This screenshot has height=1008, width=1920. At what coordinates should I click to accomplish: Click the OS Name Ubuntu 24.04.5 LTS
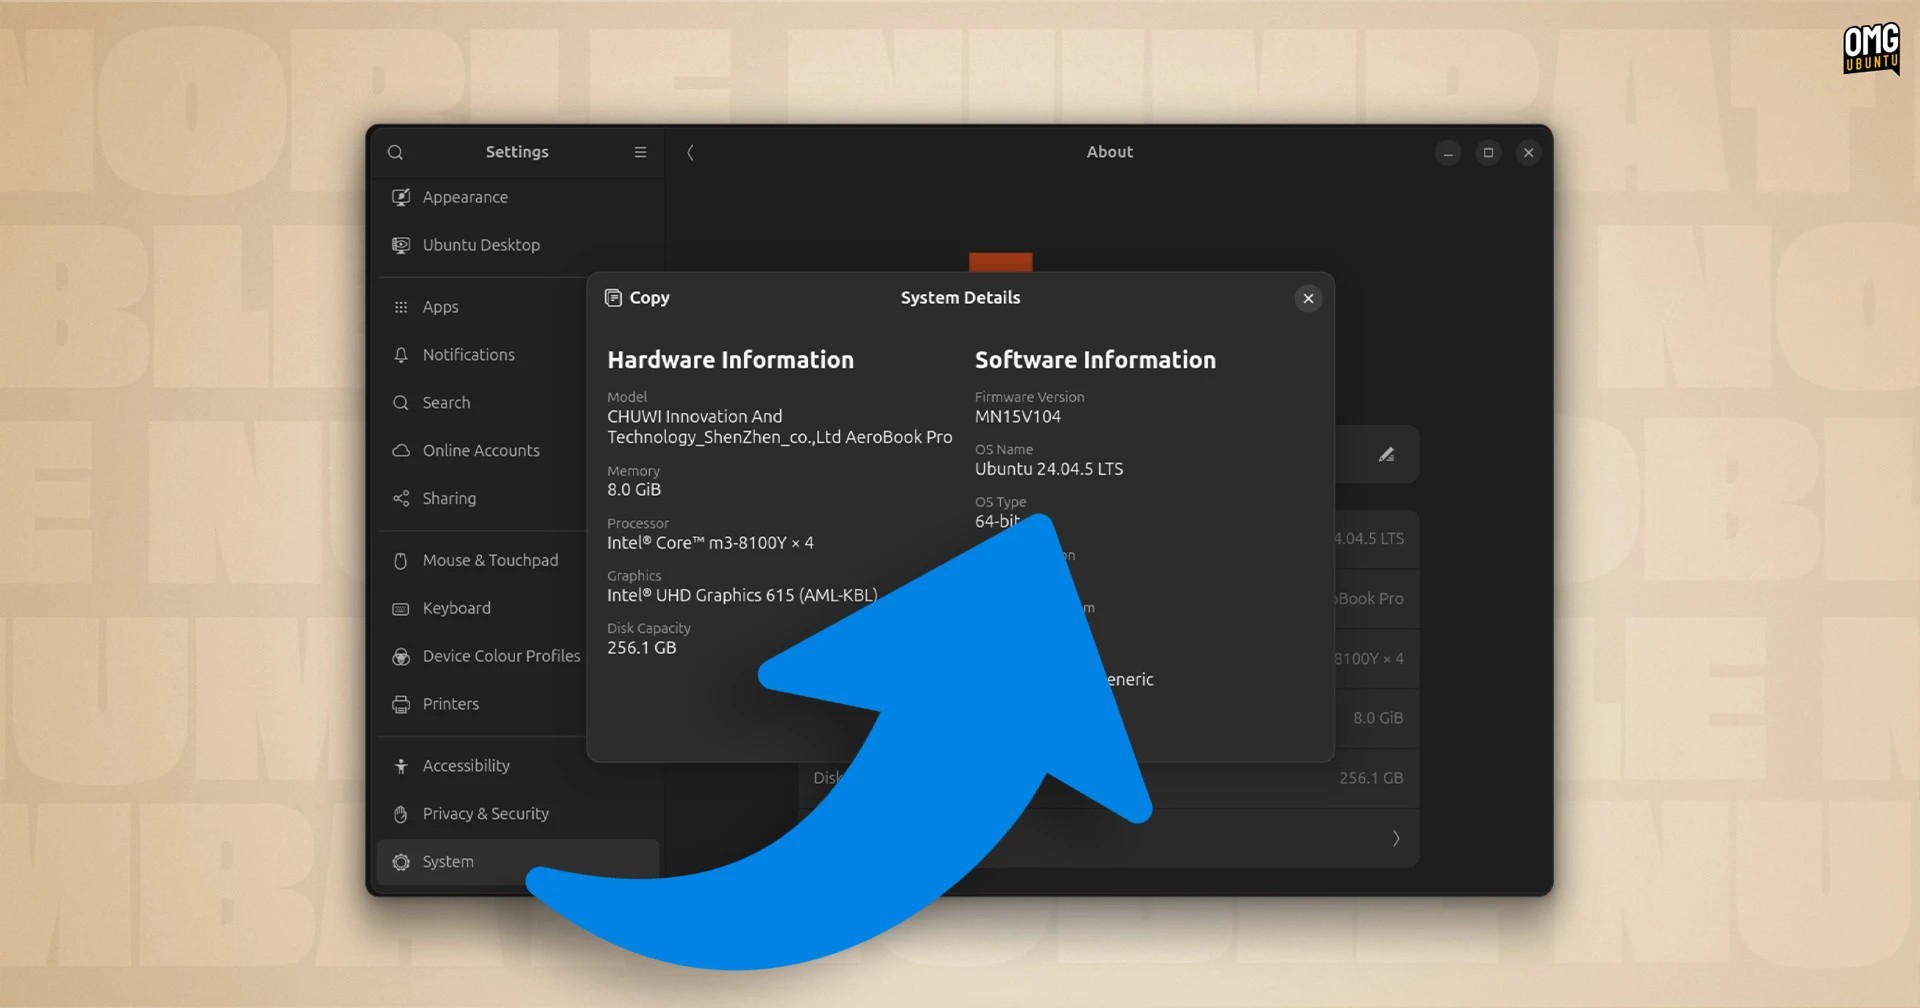tap(1049, 469)
